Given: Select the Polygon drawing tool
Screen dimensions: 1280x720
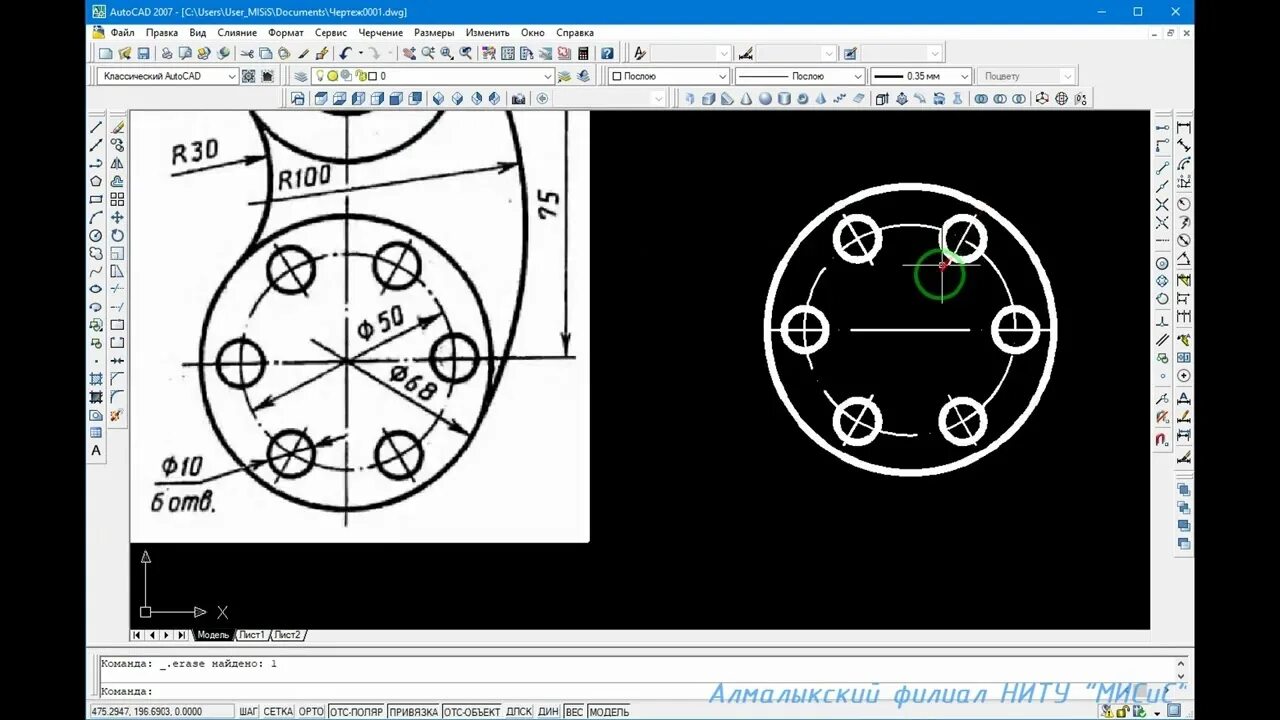Looking at the screenshot, I should [x=96, y=181].
